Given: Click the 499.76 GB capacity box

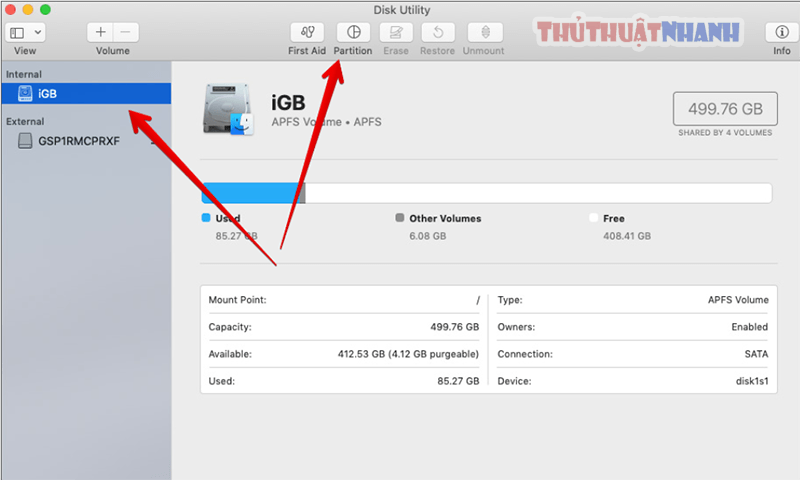Looking at the screenshot, I should tap(725, 109).
